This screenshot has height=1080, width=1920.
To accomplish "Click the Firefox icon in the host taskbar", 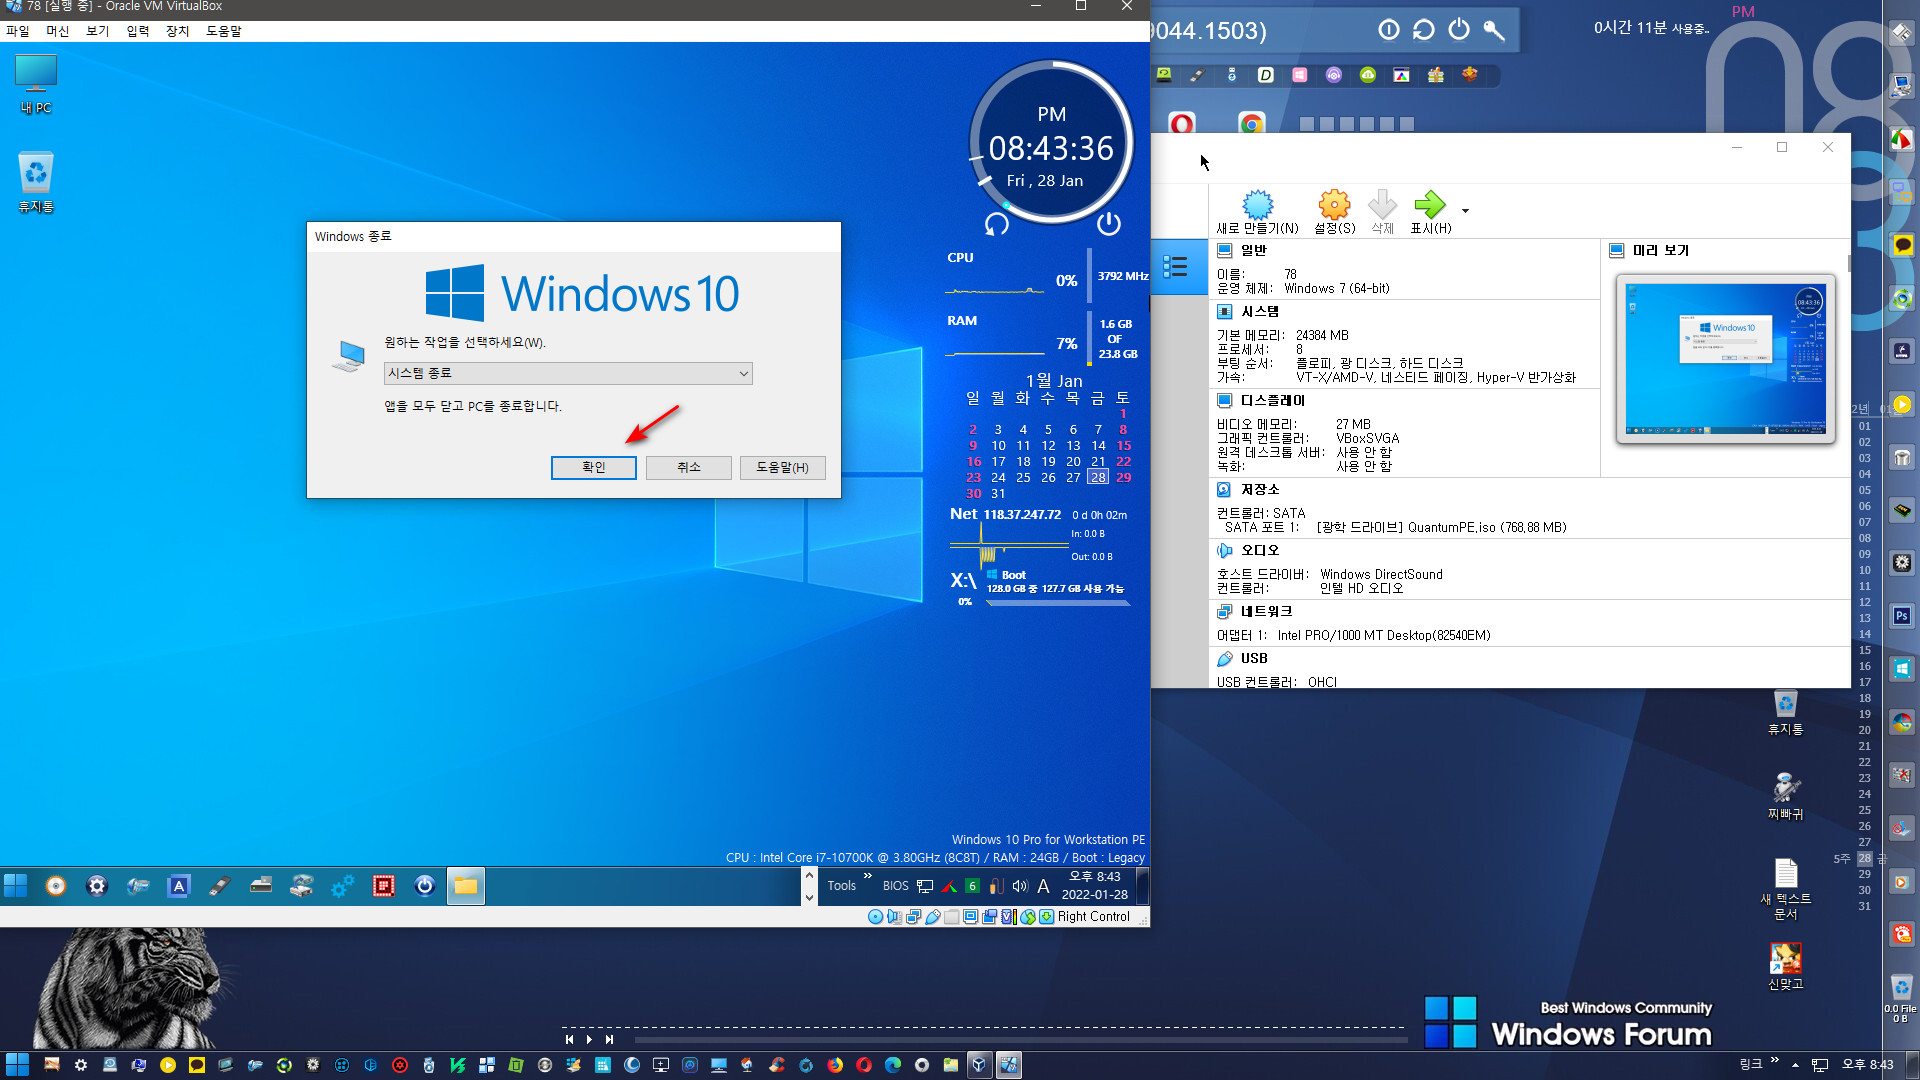I will (835, 1065).
